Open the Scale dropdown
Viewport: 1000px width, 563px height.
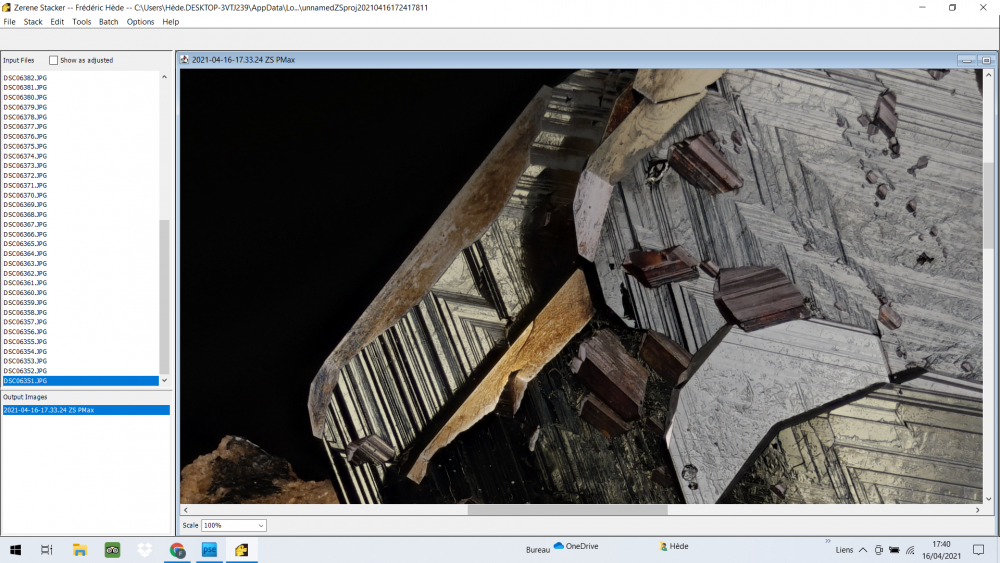pyautogui.click(x=234, y=525)
